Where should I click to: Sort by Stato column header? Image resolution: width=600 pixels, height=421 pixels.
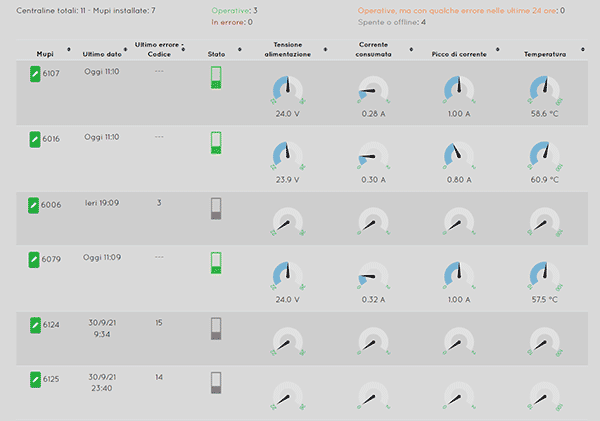217,53
